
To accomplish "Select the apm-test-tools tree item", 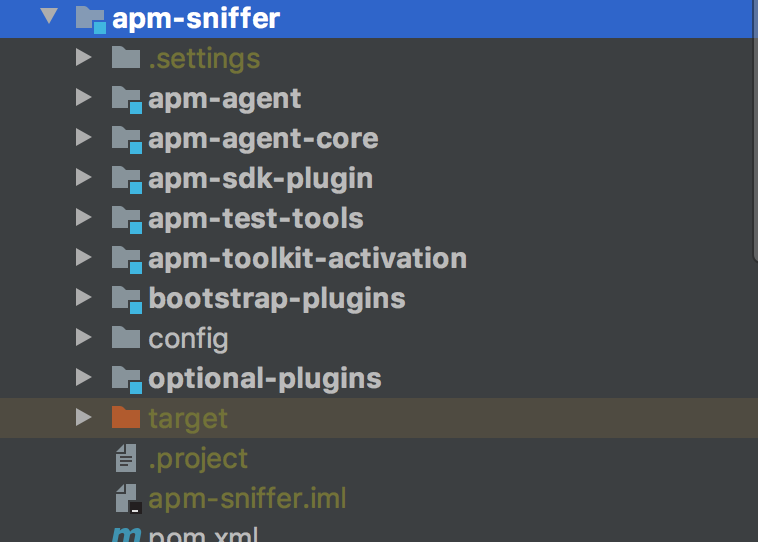I will pos(255,218).
